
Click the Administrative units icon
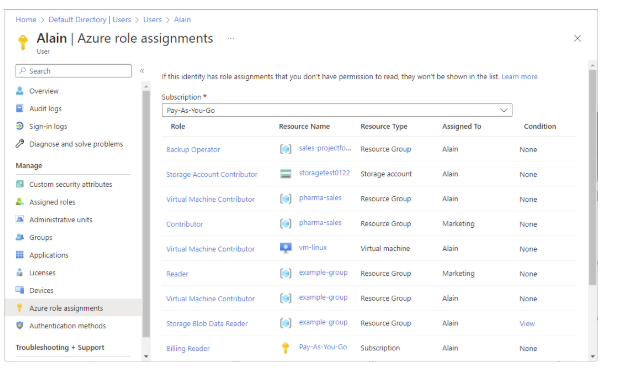click(x=19, y=219)
